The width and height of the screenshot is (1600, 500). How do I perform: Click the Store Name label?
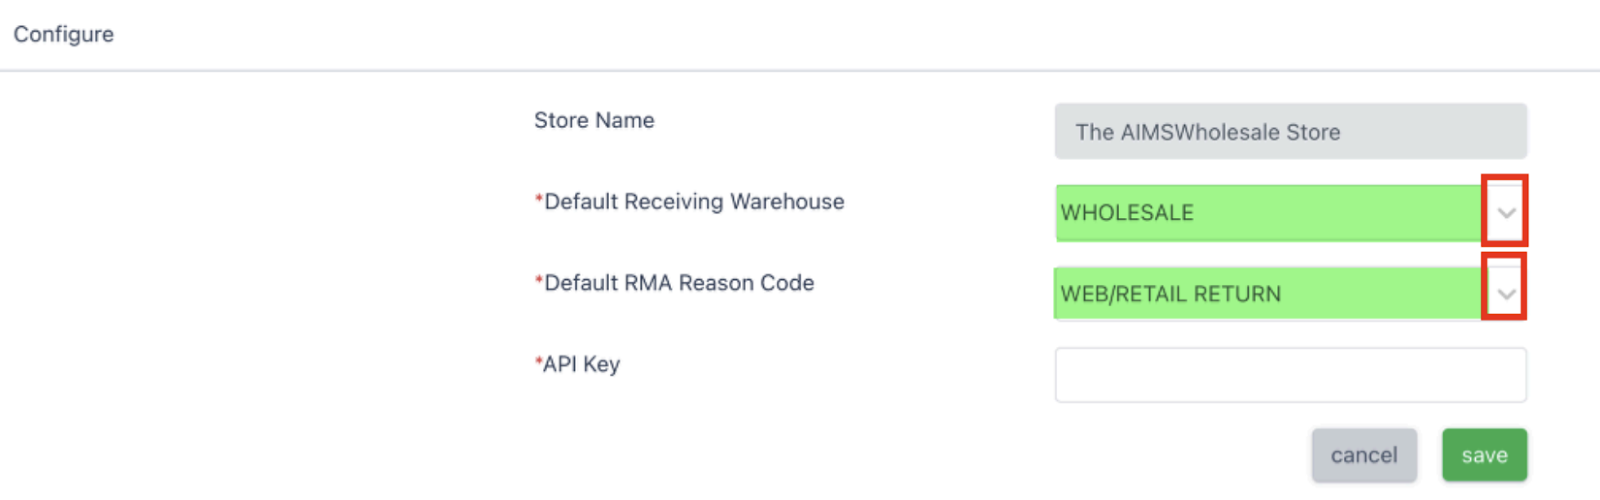click(x=594, y=120)
